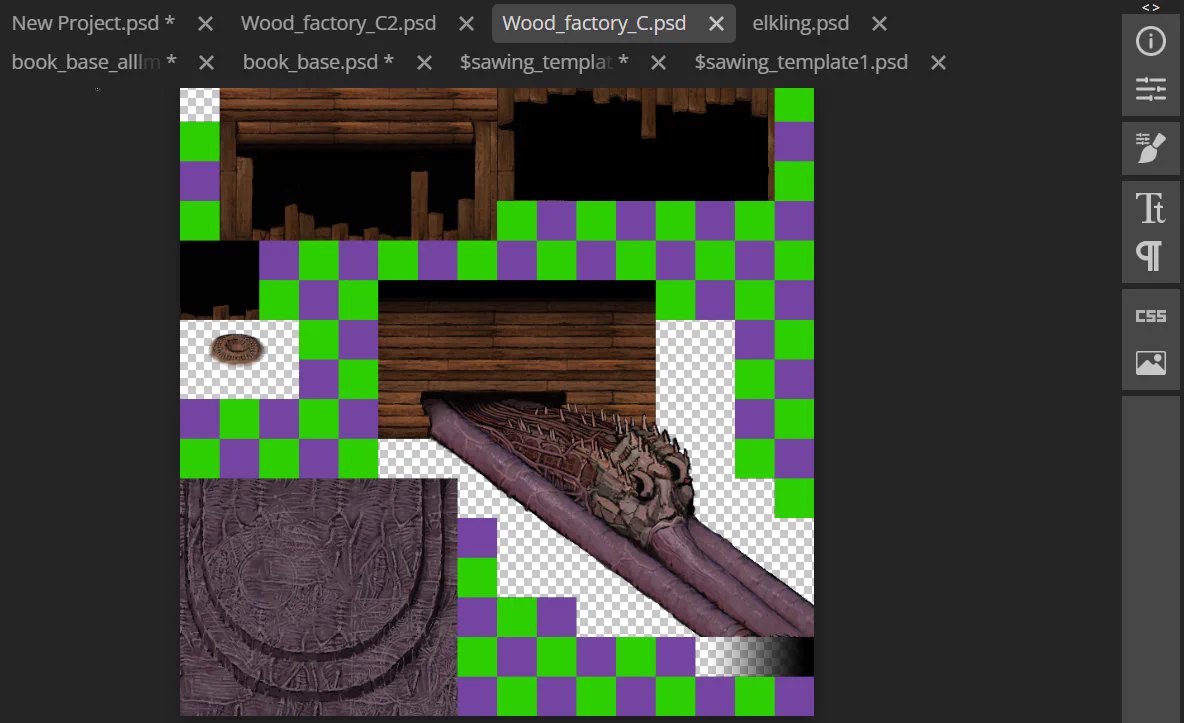Screen dimensions: 1184x723
Task: Close the New Project.psd tab
Action: [x=205, y=24]
